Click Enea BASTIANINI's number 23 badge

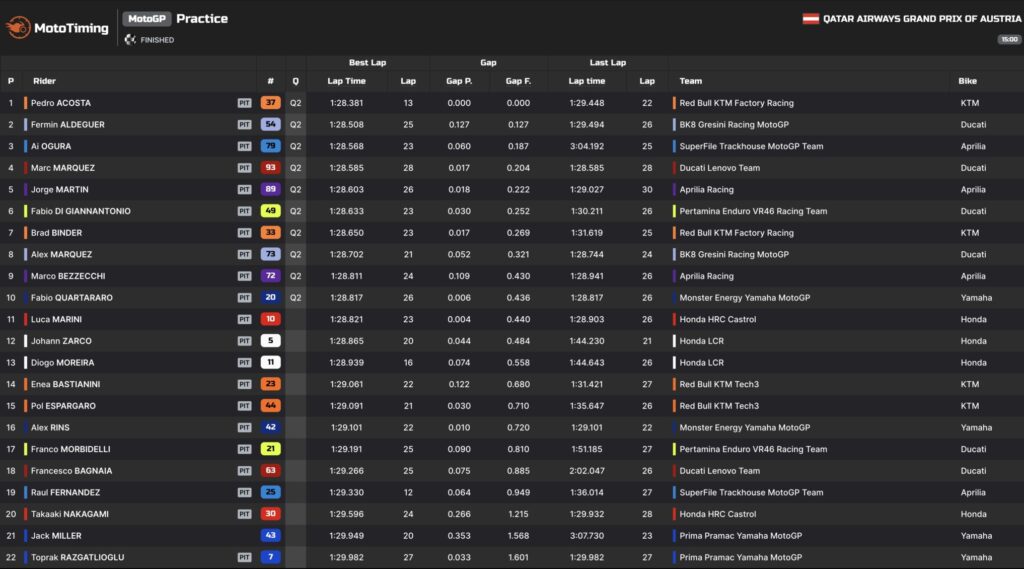coord(270,383)
